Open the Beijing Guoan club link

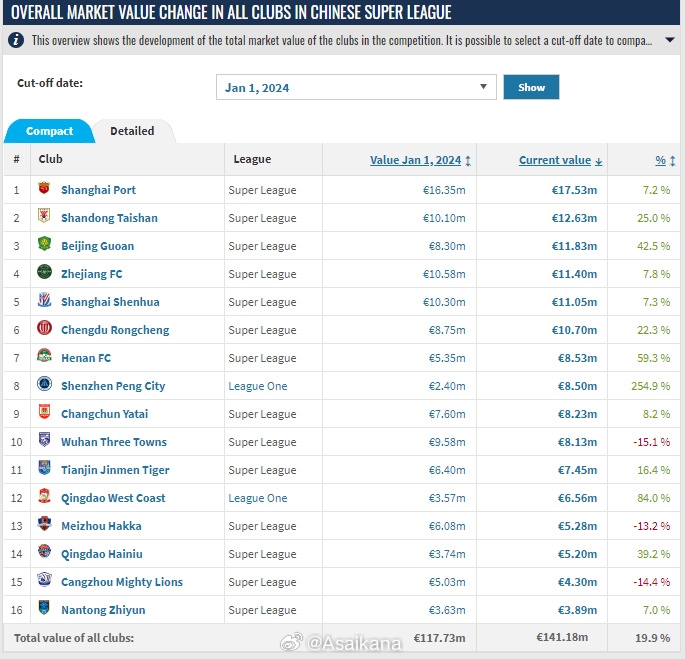pyautogui.click(x=97, y=246)
